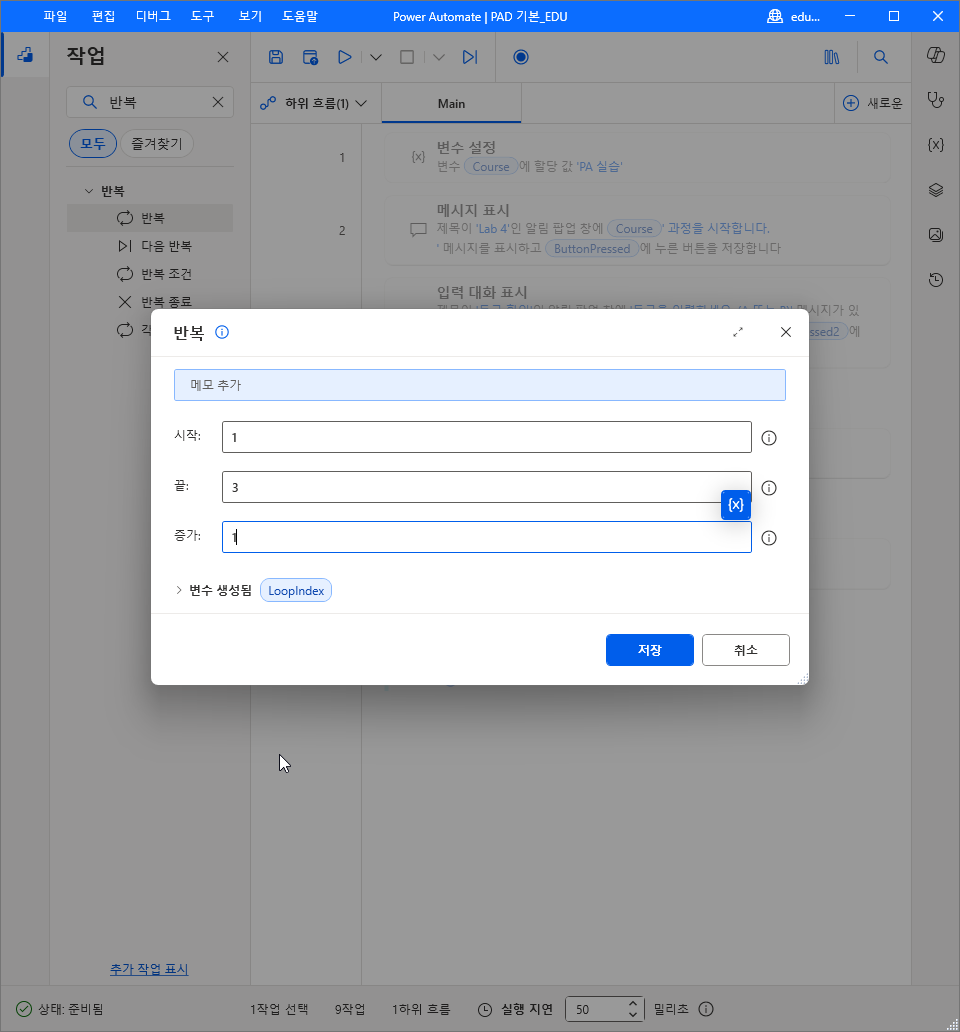This screenshot has width=960, height=1032.
Task: Increase the run delay with up arrow
Action: [633, 1003]
